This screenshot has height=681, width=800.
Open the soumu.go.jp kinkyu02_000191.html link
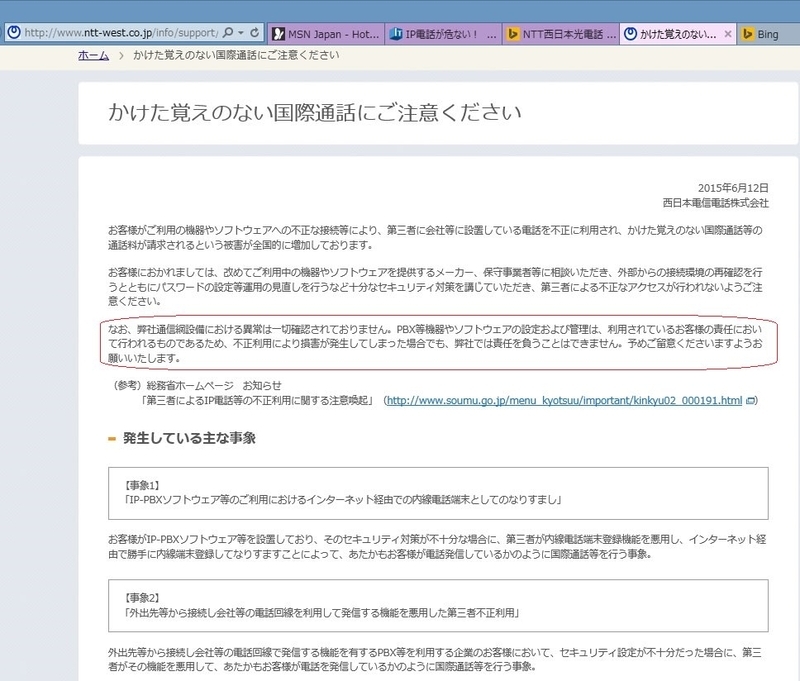coord(564,400)
